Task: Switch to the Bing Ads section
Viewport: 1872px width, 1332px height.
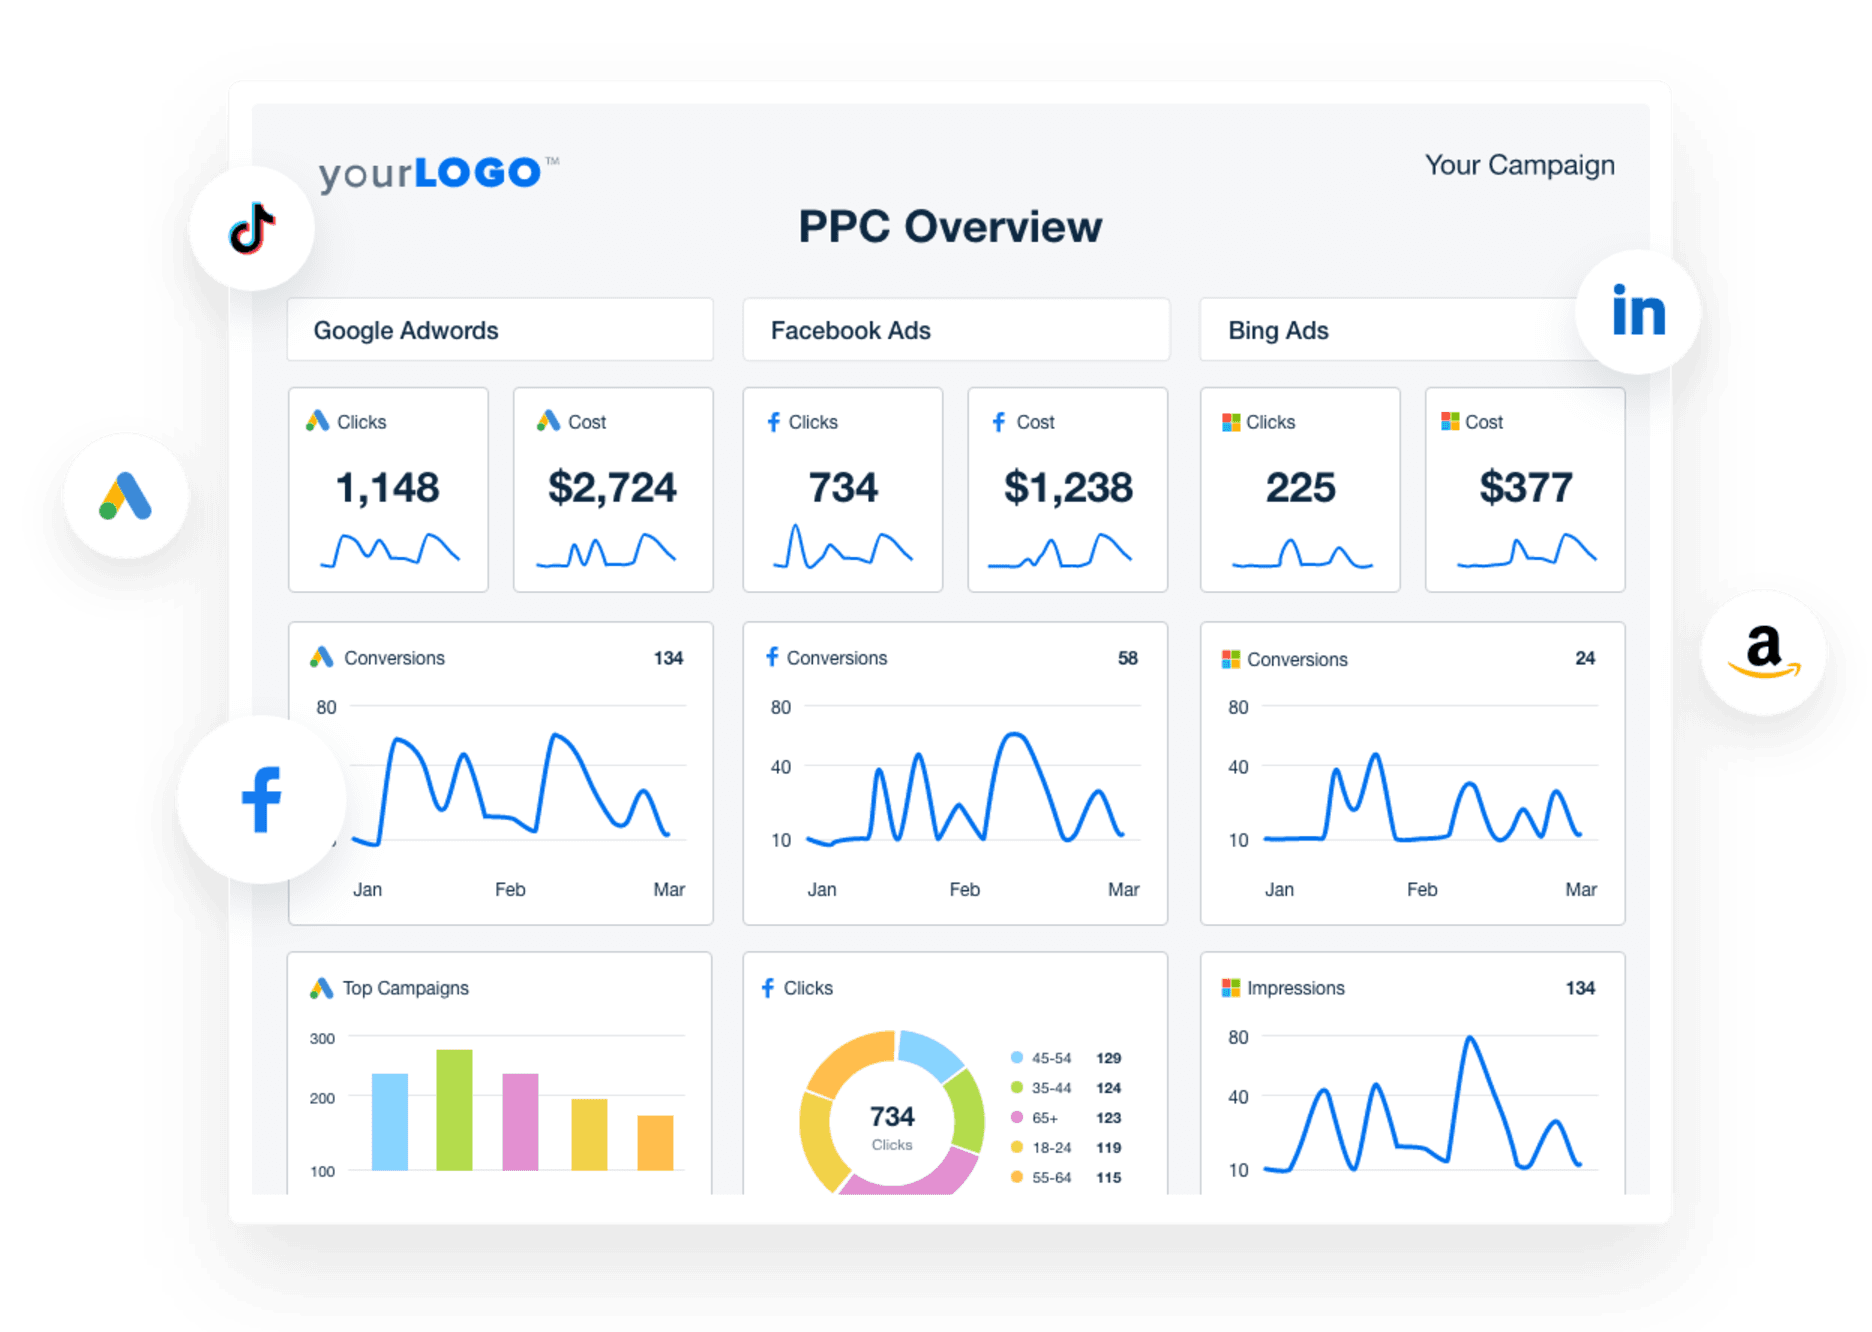Action: point(1277,330)
